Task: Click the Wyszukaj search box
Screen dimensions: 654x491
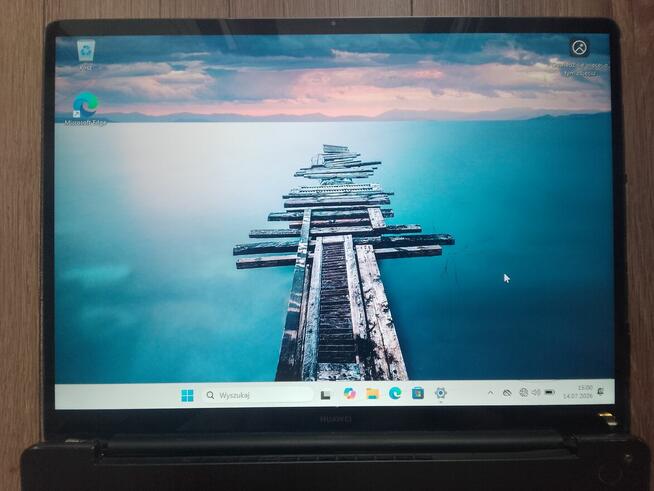Action: point(258,395)
